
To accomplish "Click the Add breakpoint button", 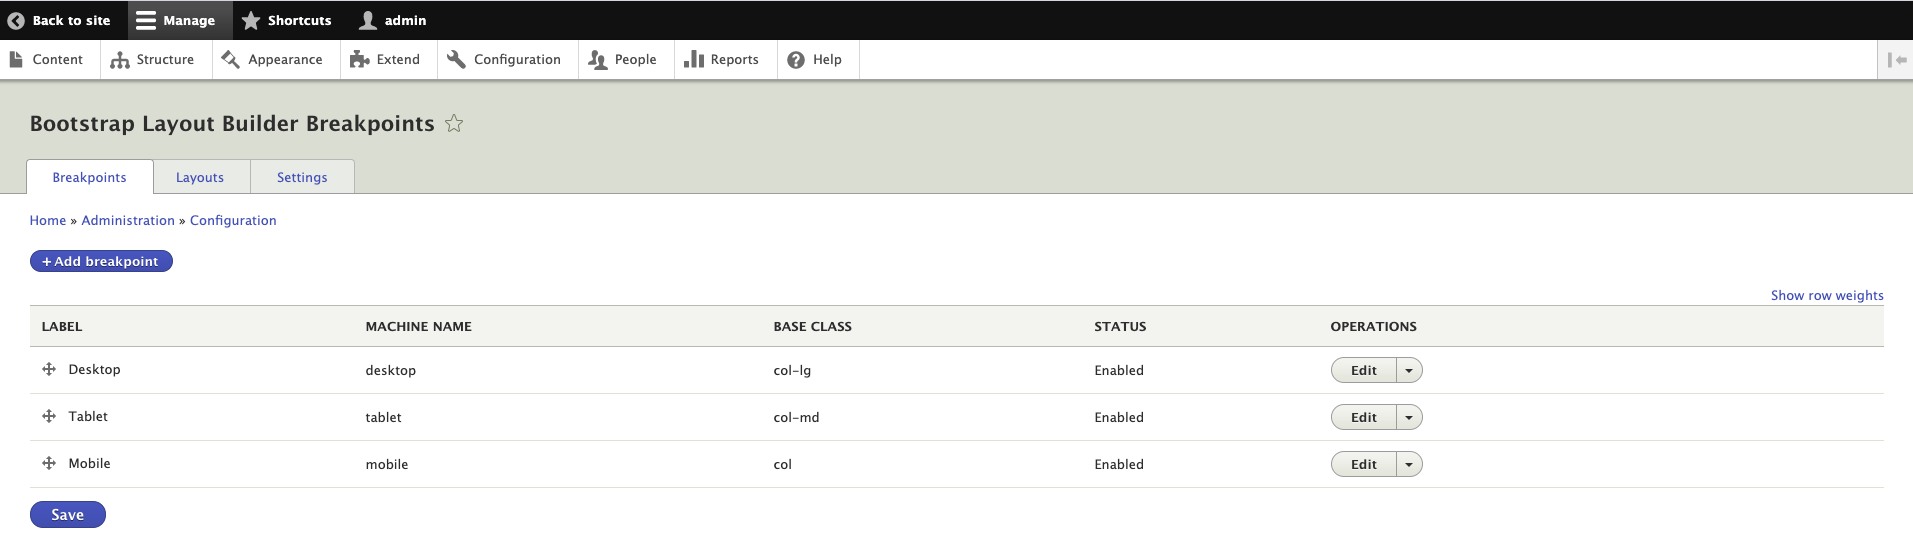I will pyautogui.click(x=101, y=262).
